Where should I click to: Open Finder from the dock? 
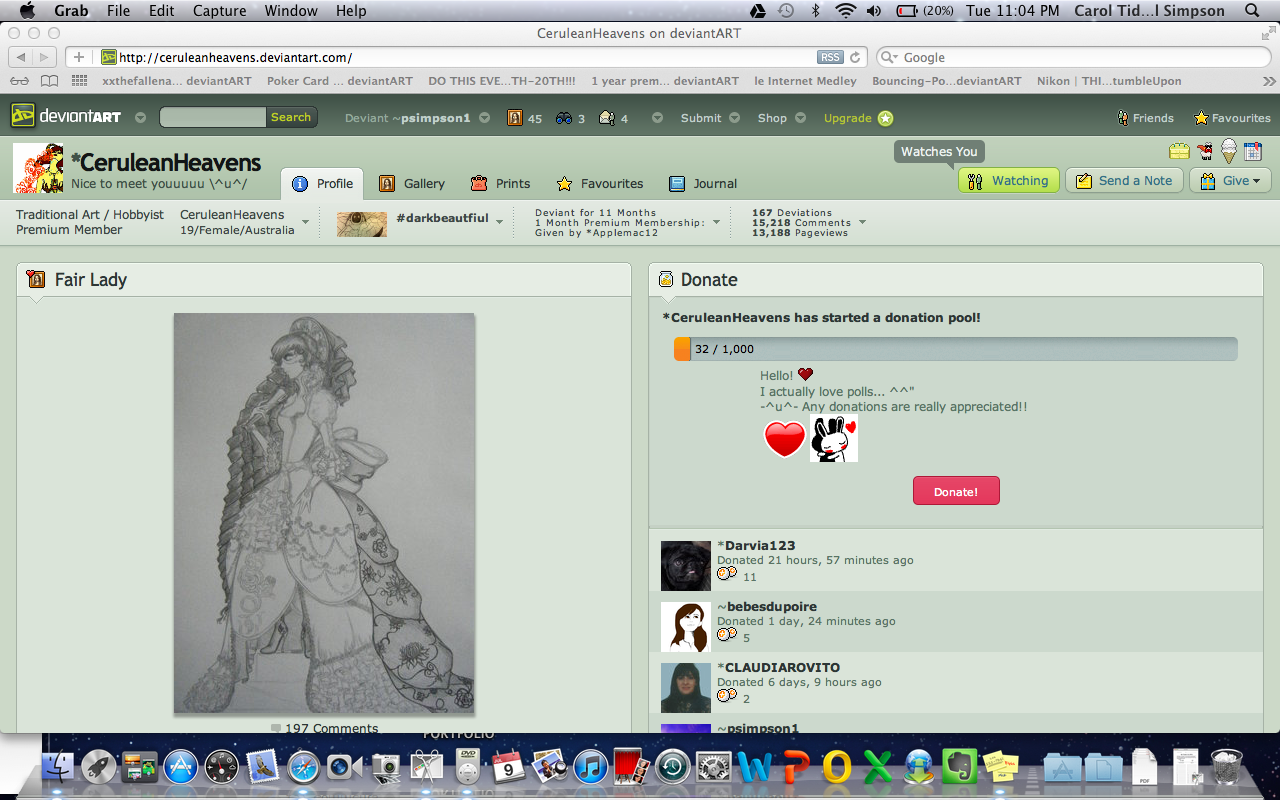point(59,768)
